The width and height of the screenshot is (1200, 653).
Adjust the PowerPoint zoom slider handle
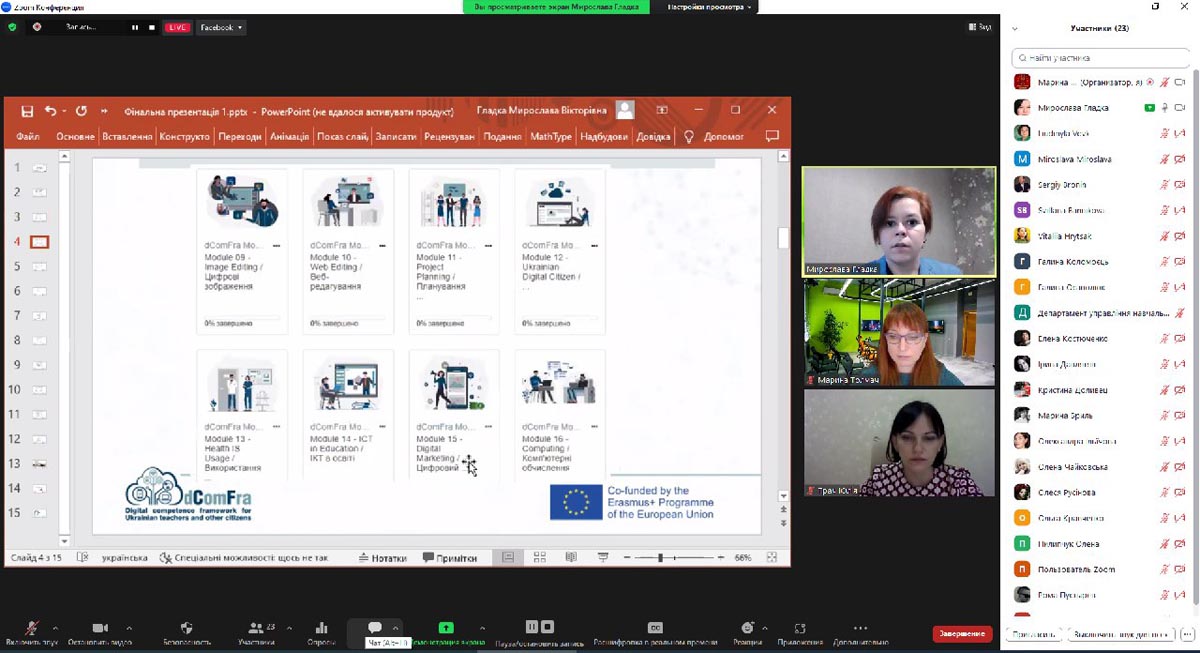[659, 558]
